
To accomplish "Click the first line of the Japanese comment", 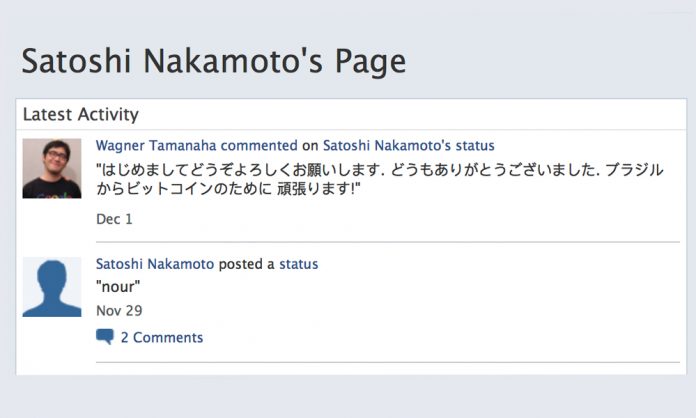I will click(x=379, y=170).
